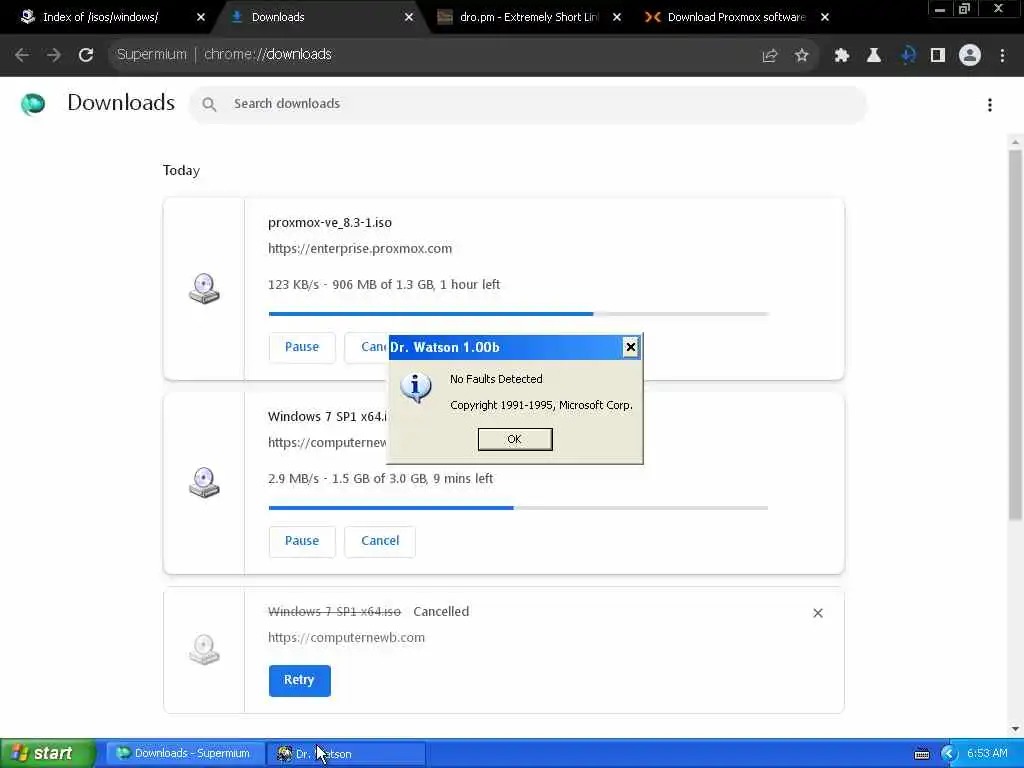The width and height of the screenshot is (1024, 768).
Task: Click the scrollbar down arrow
Action: click(1015, 729)
